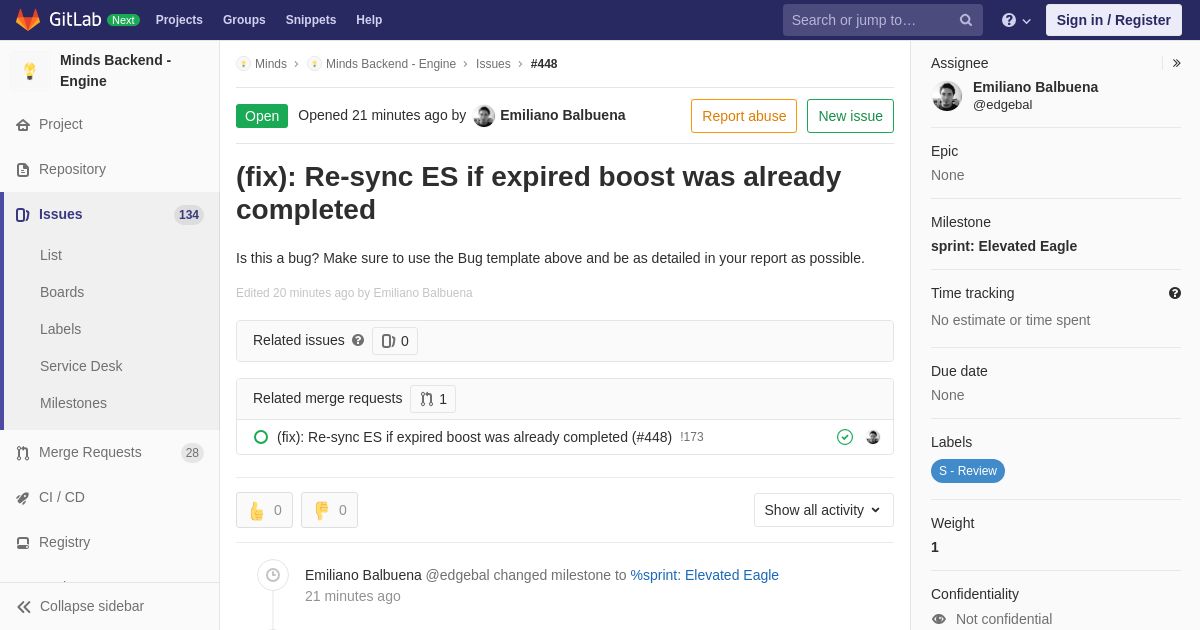Open the Help link in top navigation
The height and width of the screenshot is (630, 1200).
(369, 20)
